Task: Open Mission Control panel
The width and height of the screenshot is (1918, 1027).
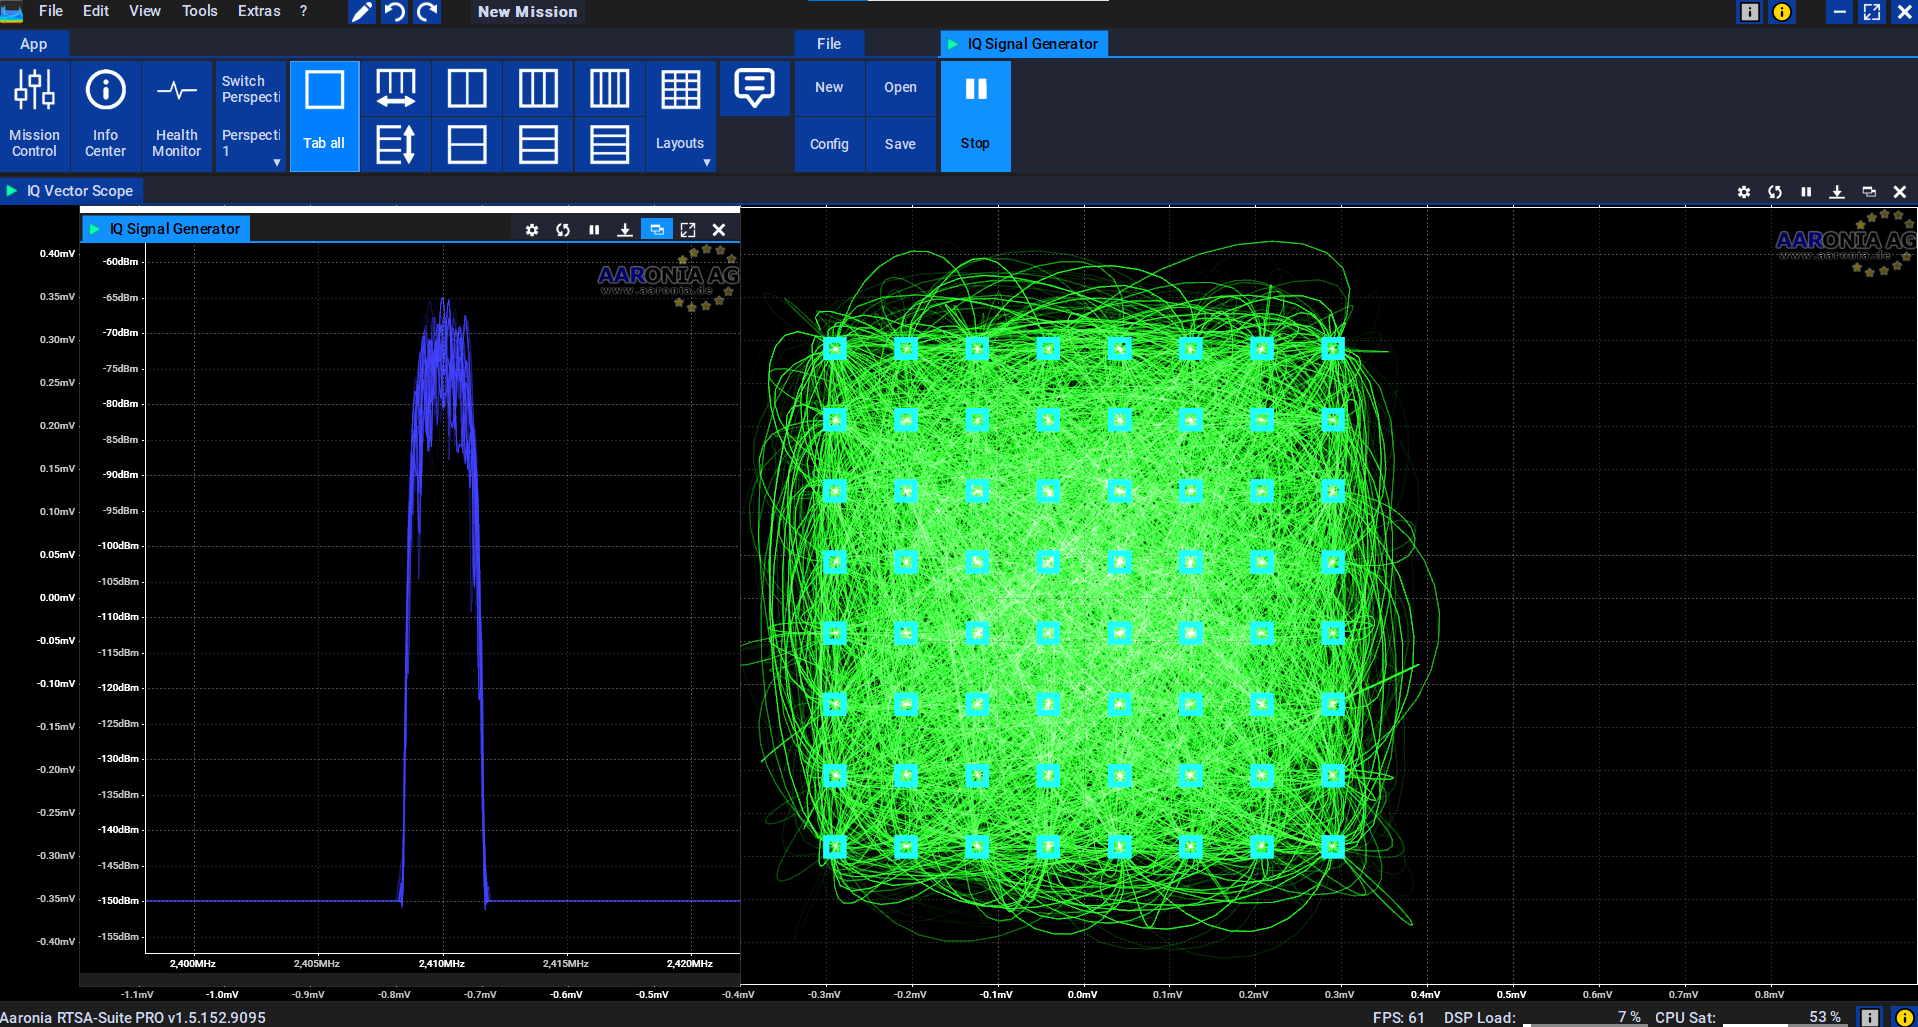Action: (x=35, y=116)
